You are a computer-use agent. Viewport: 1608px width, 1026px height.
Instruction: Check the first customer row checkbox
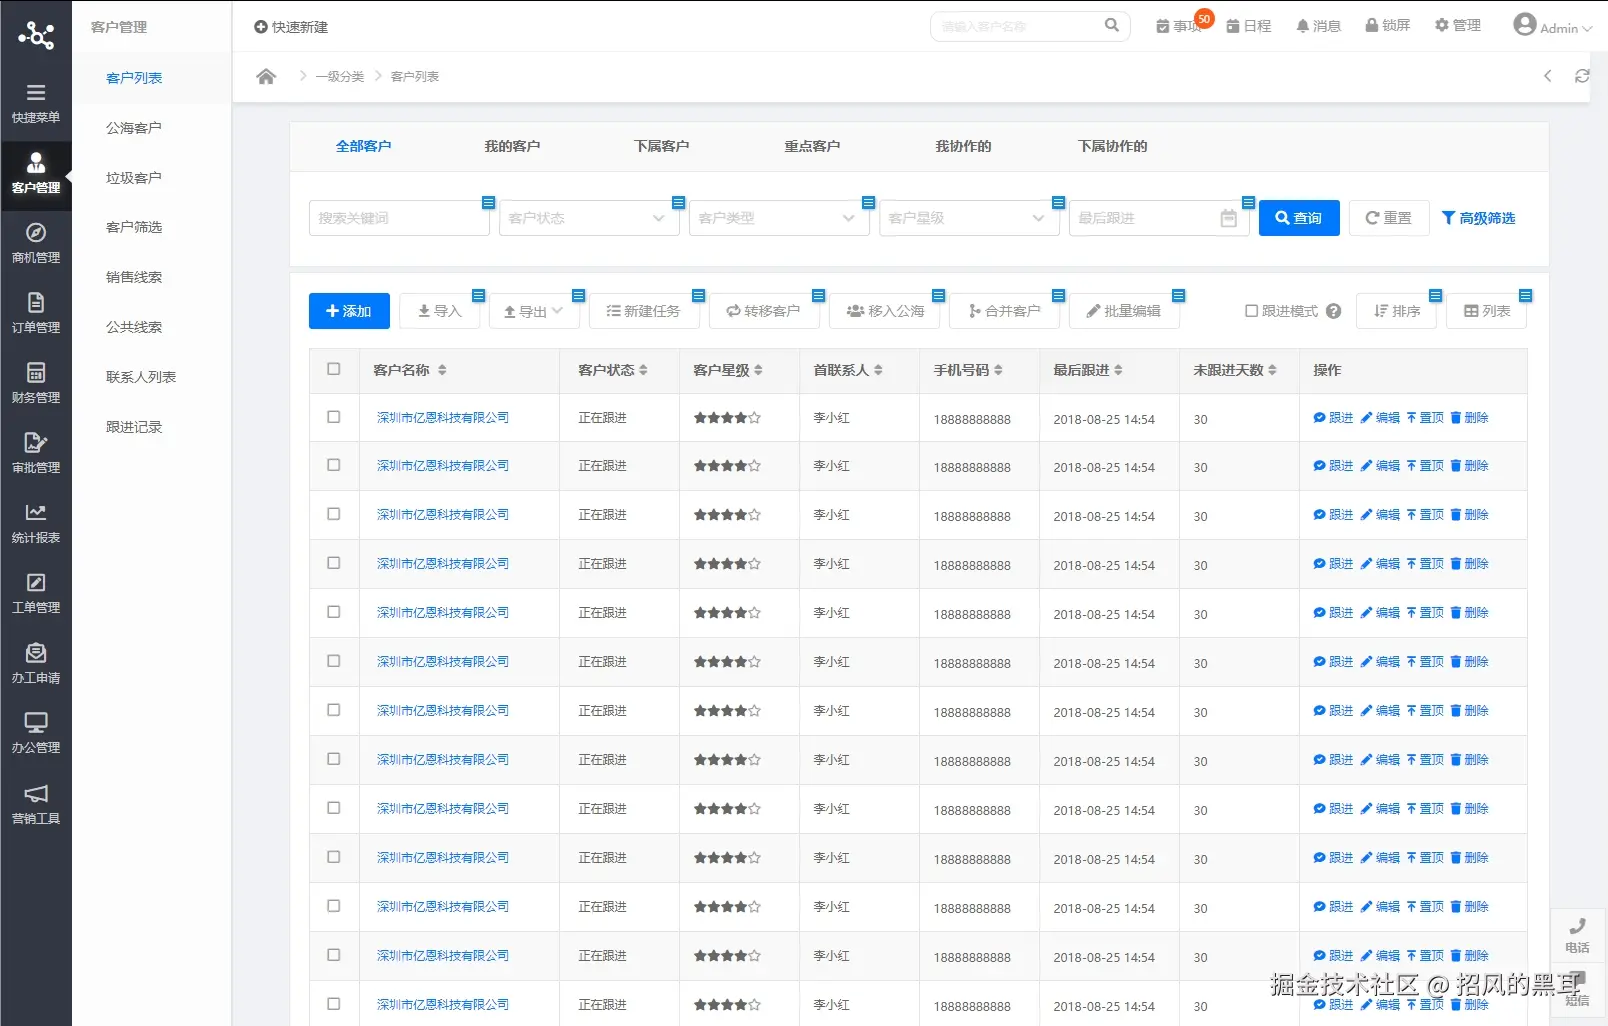pyautogui.click(x=334, y=417)
